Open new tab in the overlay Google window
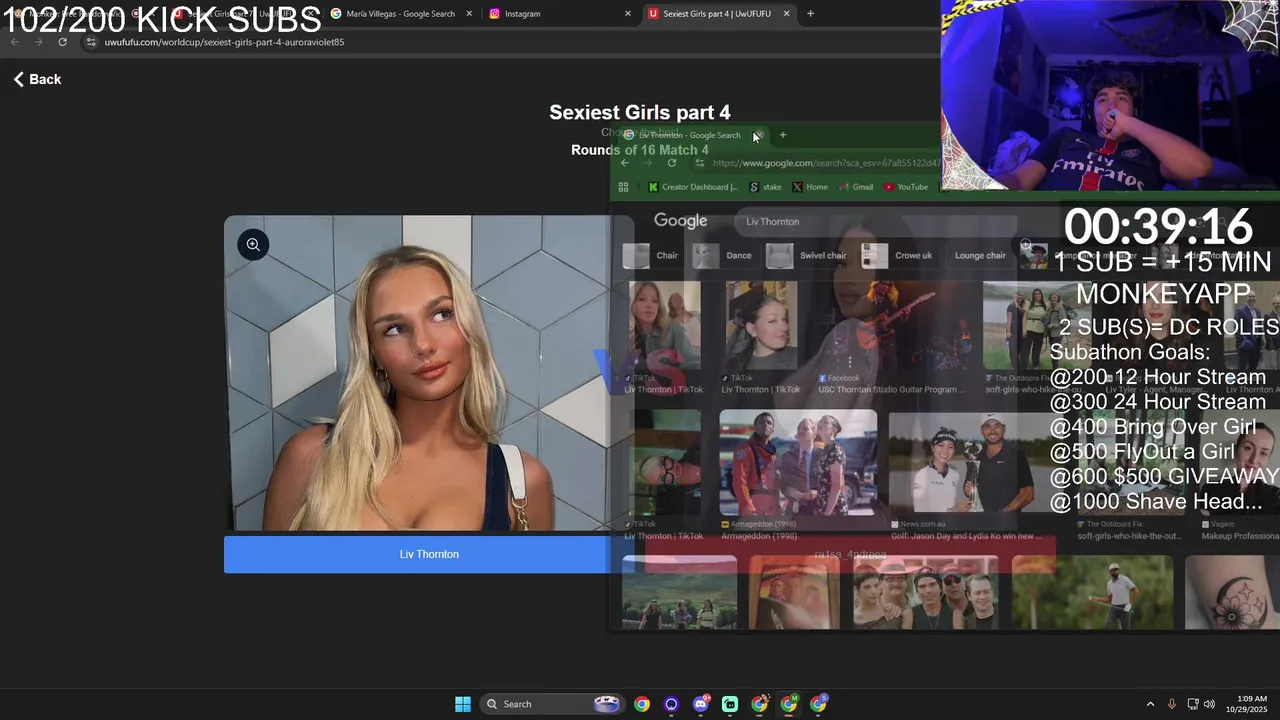 point(783,135)
